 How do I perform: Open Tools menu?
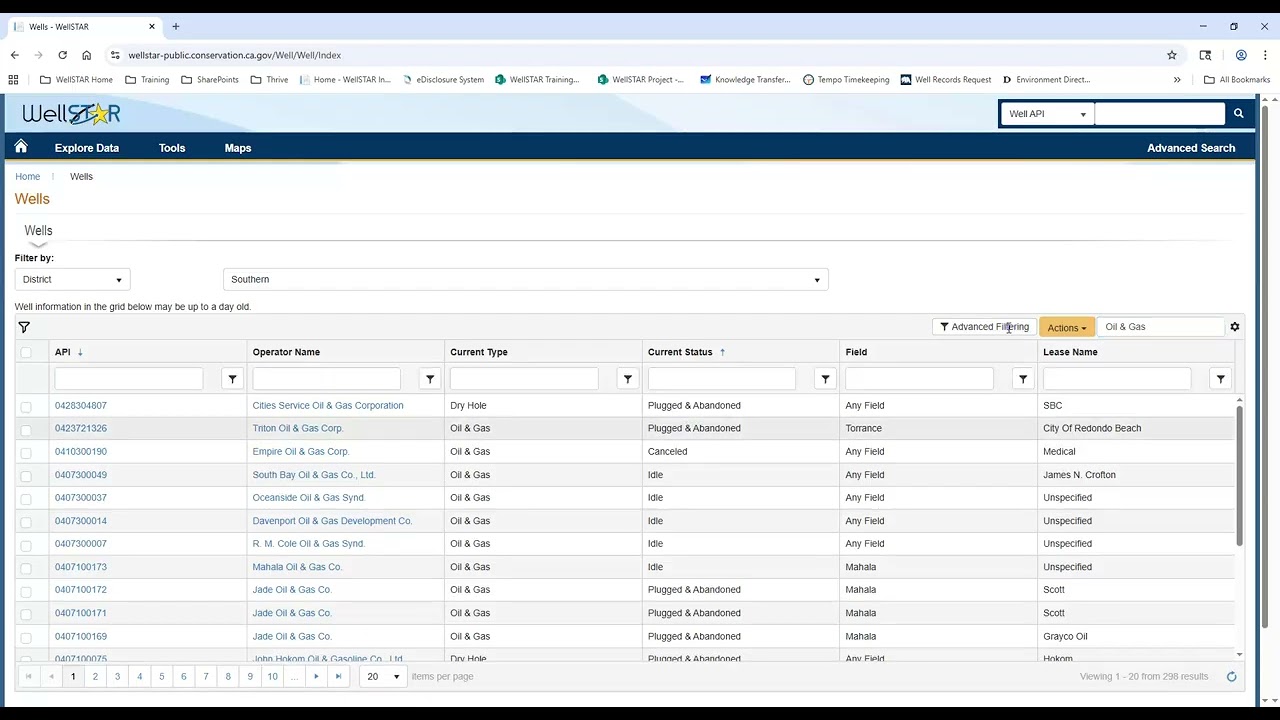coord(172,148)
